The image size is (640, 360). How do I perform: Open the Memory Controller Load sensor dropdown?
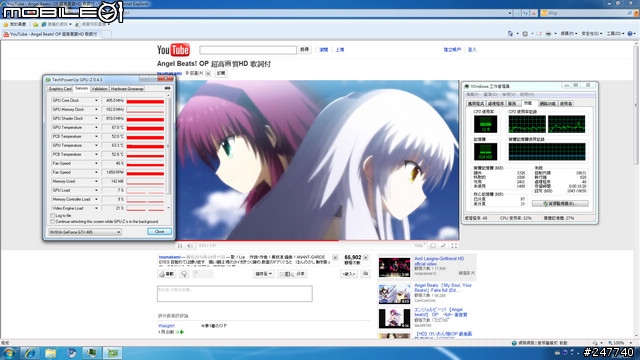pos(96,199)
